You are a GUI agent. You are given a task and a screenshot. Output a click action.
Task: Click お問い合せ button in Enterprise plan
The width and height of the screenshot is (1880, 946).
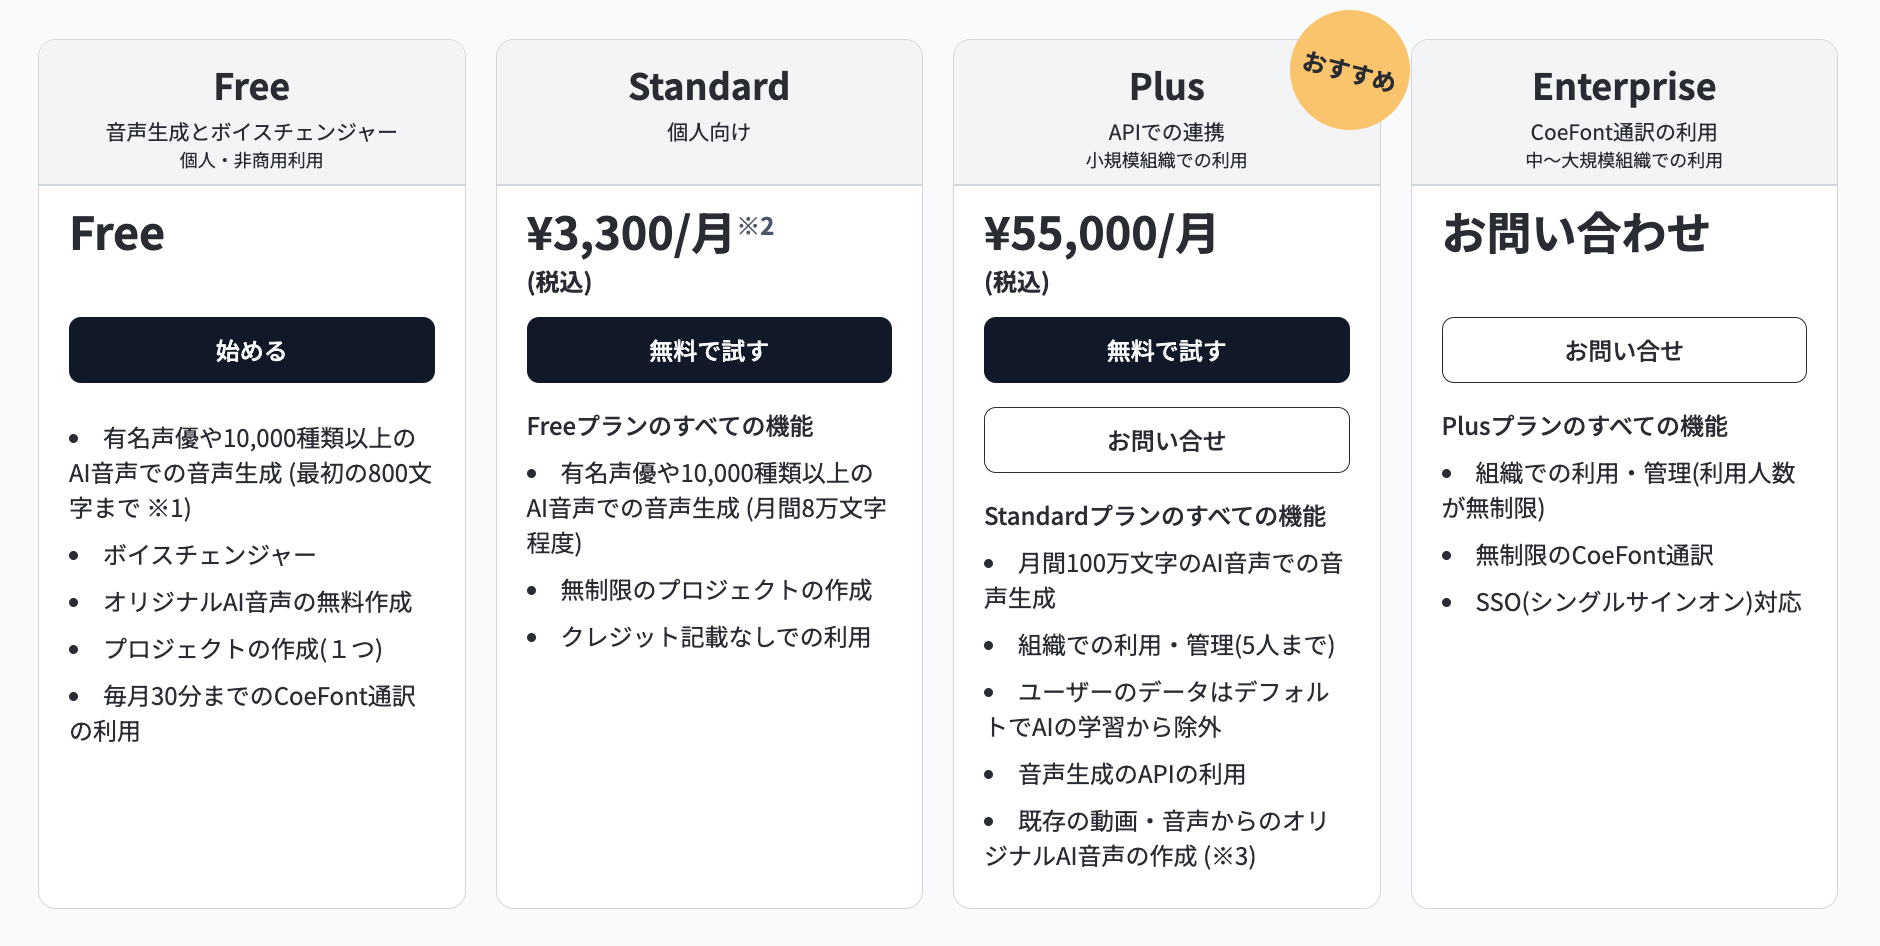pyautogui.click(x=1624, y=350)
